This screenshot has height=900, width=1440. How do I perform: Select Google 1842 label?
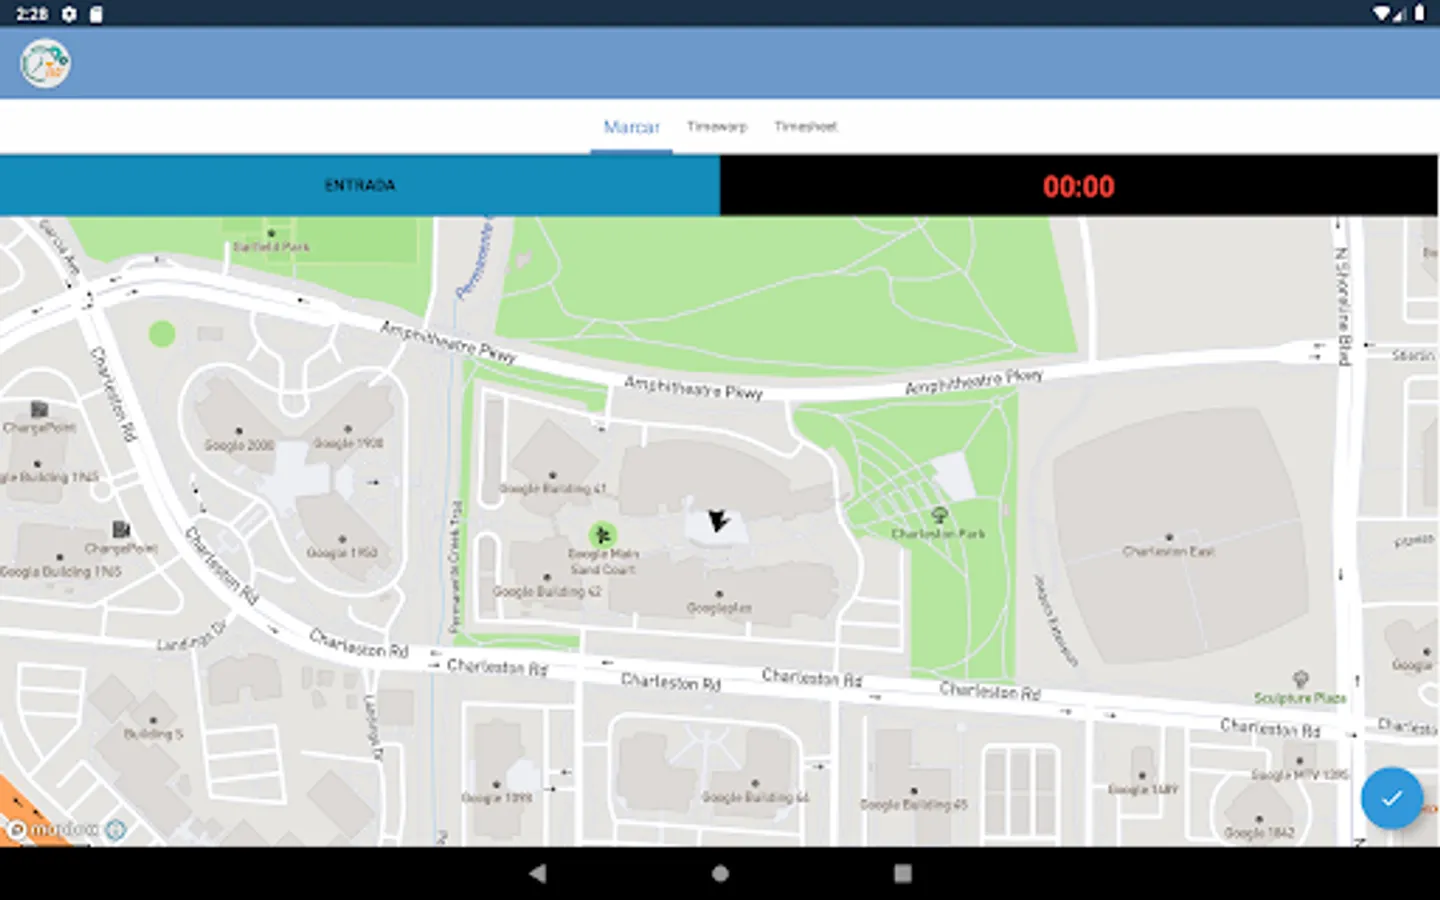[x=1259, y=833]
